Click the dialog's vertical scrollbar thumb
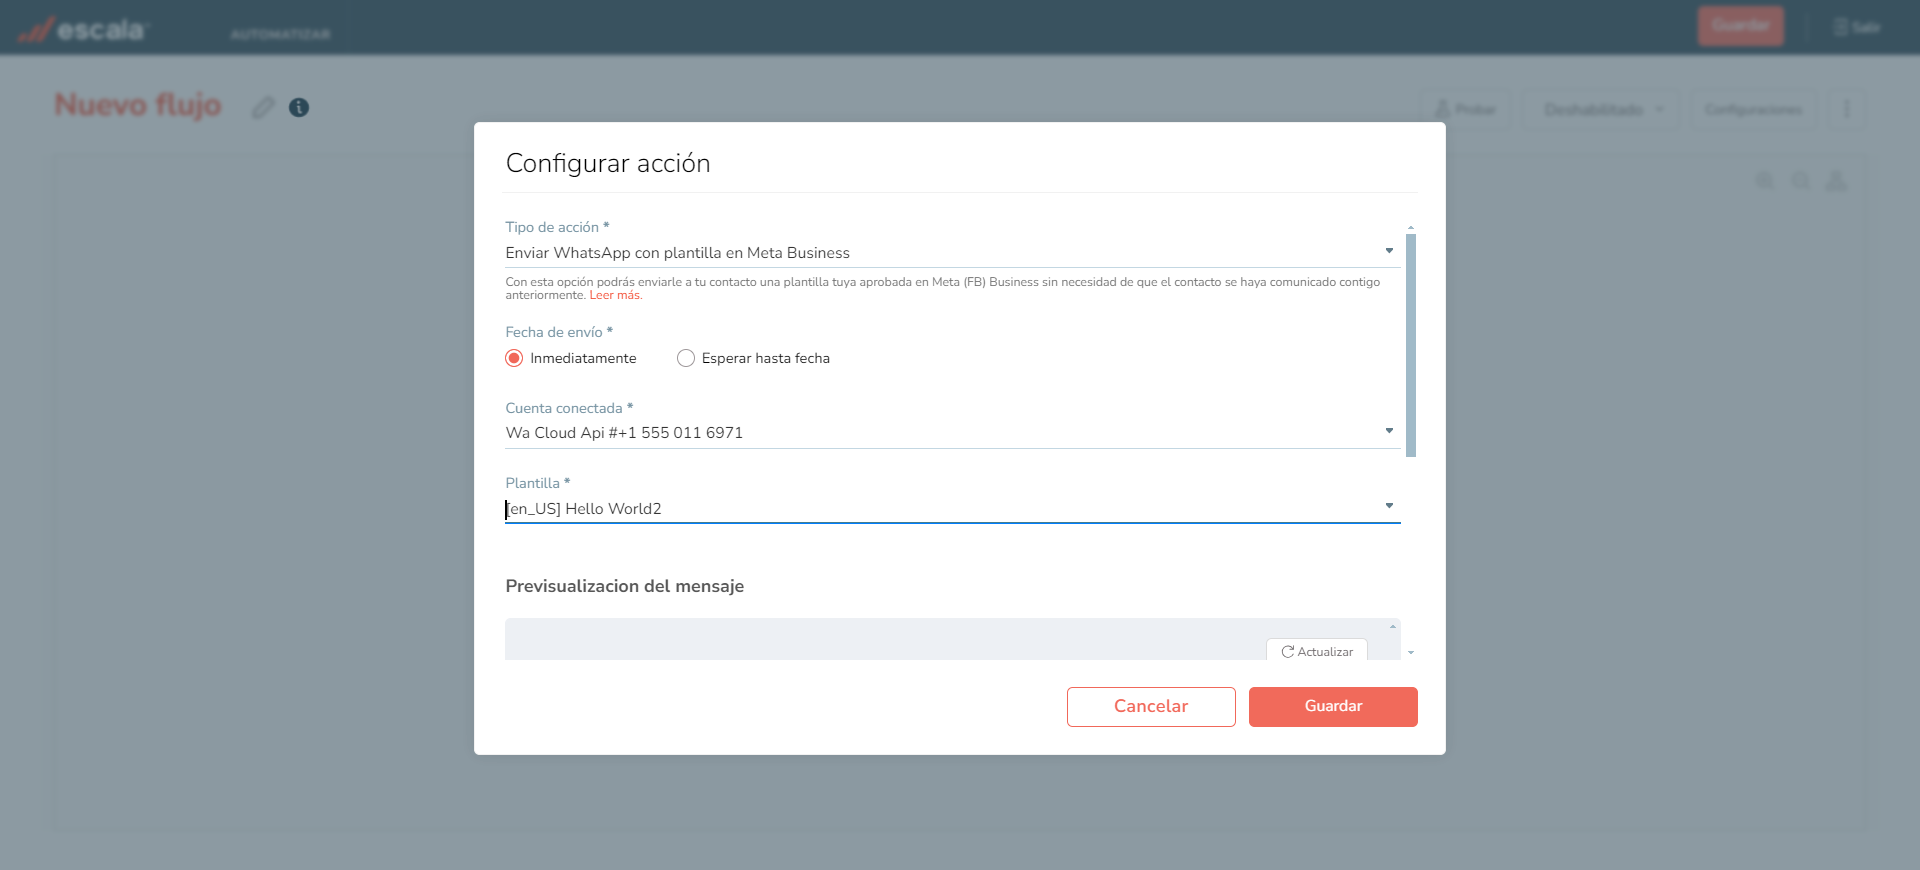 point(1411,345)
